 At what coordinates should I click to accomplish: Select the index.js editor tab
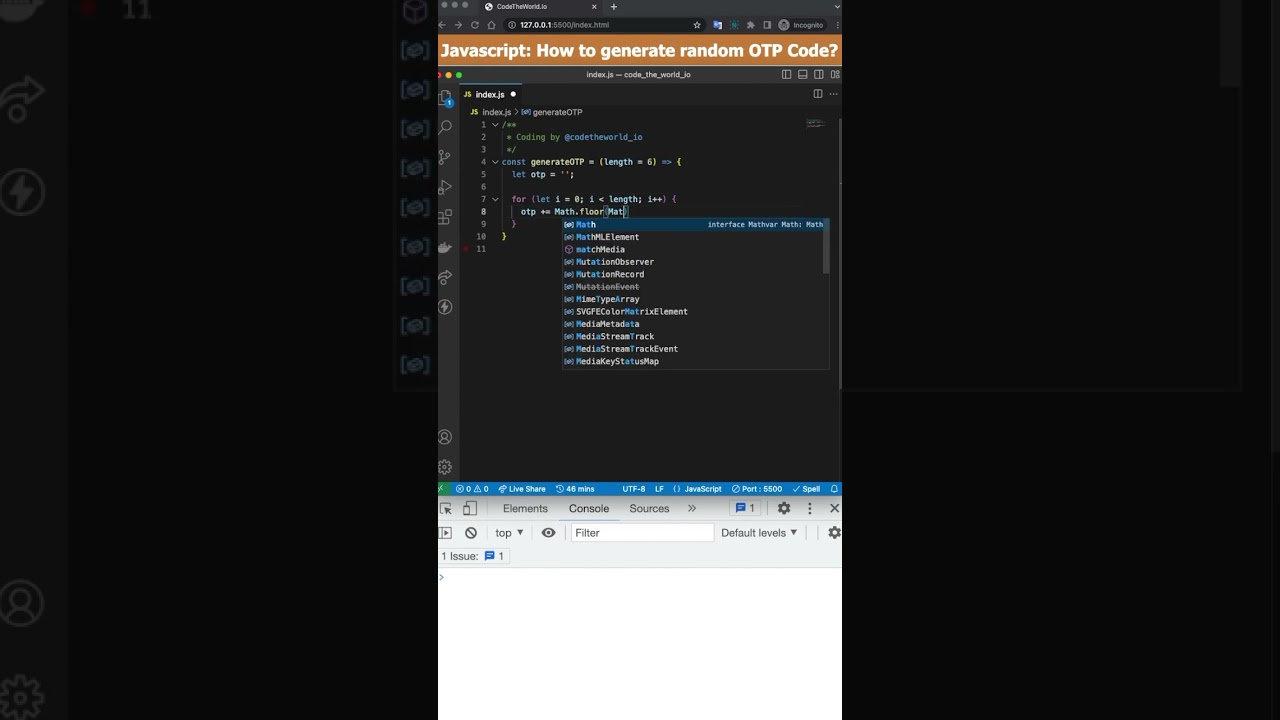490,94
